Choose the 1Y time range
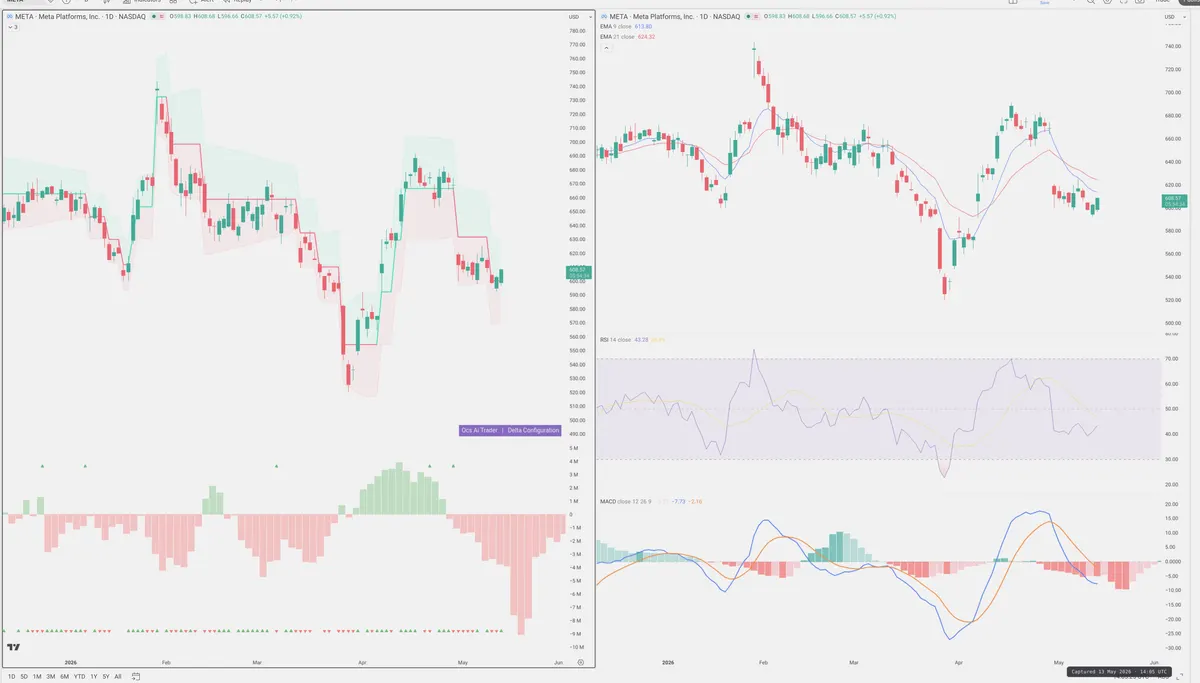Screen dimensions: 1200x683 [x=93, y=676]
